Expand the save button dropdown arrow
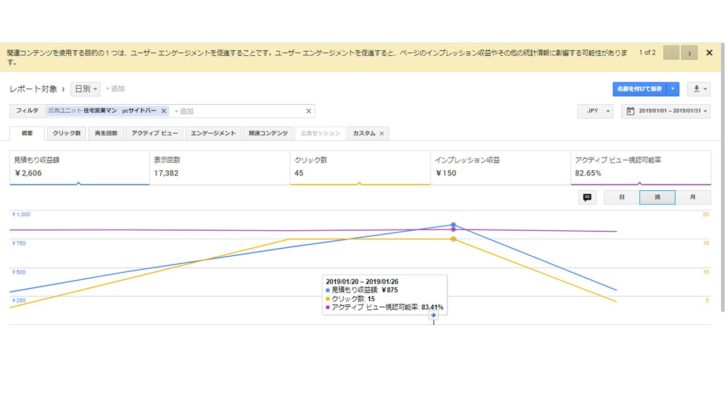This screenshot has height=410, width=728. pyautogui.click(x=673, y=89)
